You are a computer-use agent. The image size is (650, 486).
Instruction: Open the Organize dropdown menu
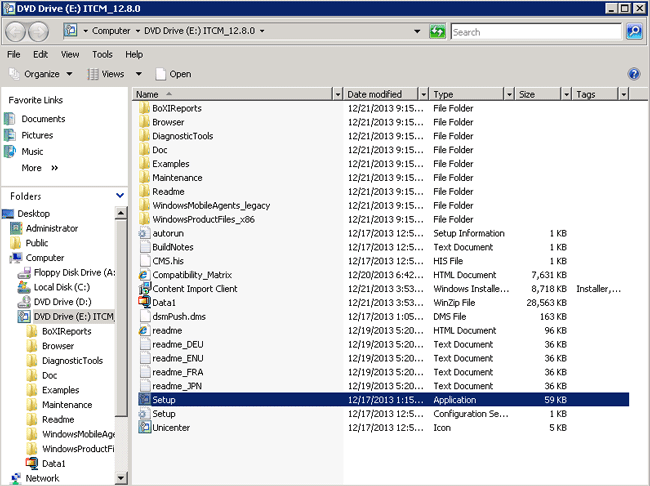click(x=41, y=74)
